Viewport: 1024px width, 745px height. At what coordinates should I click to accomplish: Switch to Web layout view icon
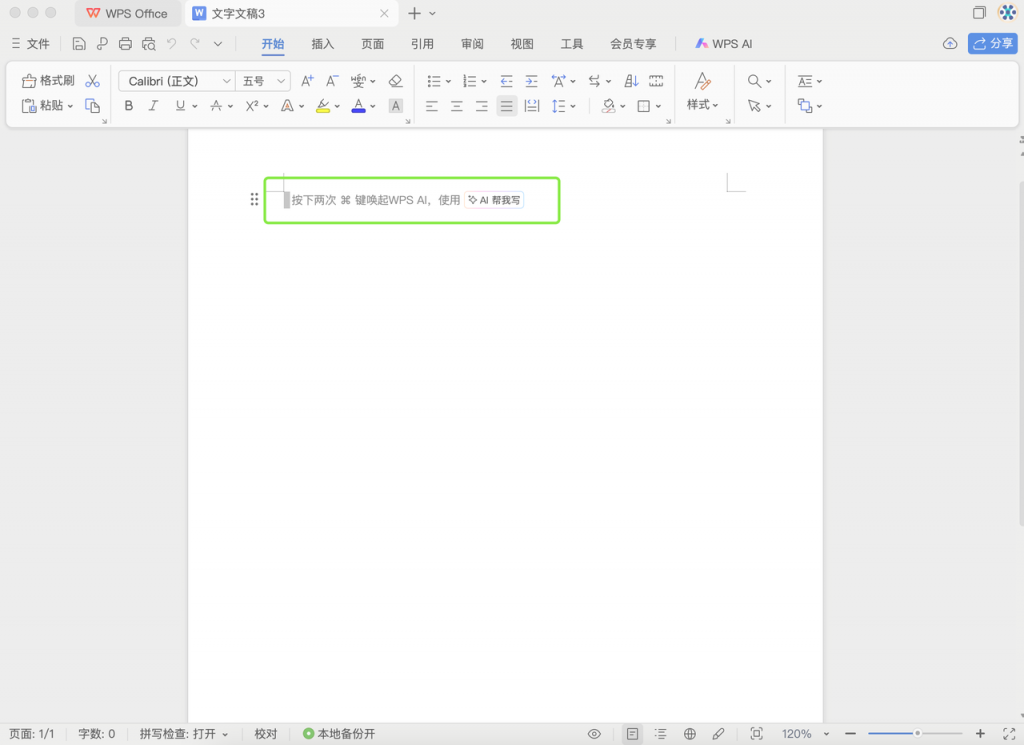coord(690,734)
